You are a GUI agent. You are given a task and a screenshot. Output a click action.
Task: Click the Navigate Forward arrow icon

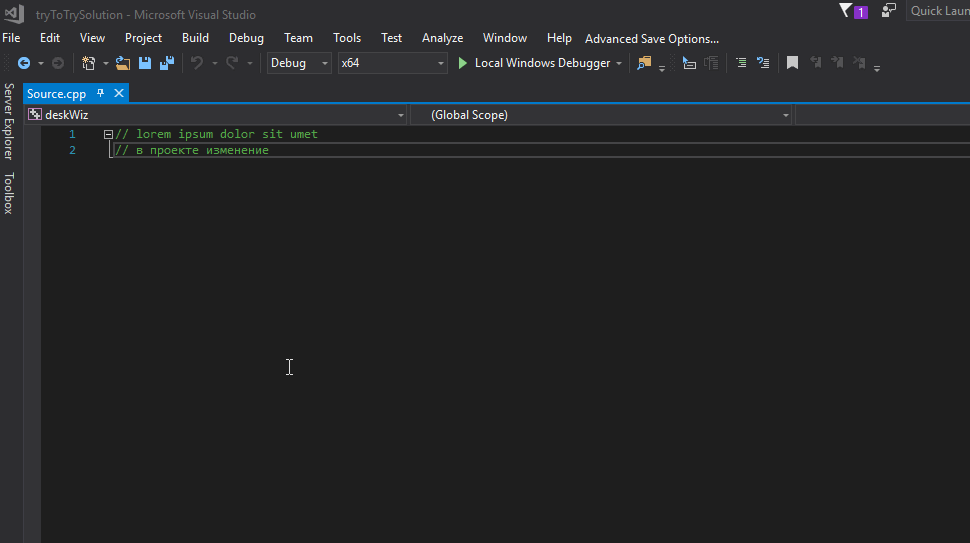tap(58, 63)
